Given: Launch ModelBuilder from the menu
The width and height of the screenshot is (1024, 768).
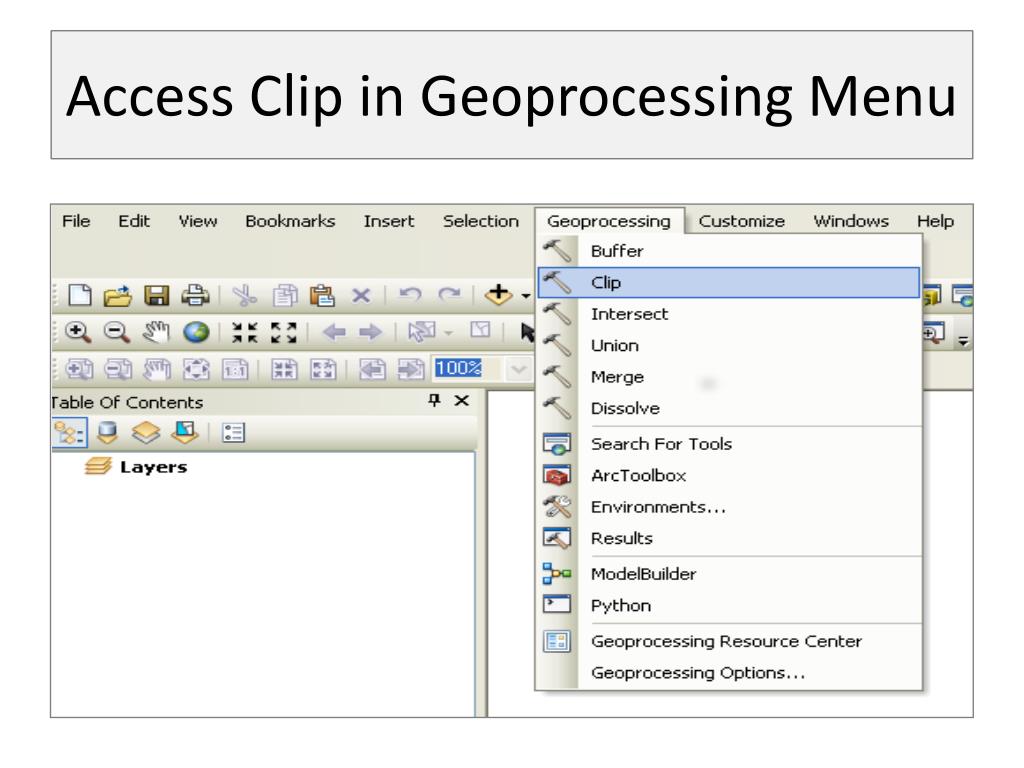Looking at the screenshot, I should tap(729, 574).
